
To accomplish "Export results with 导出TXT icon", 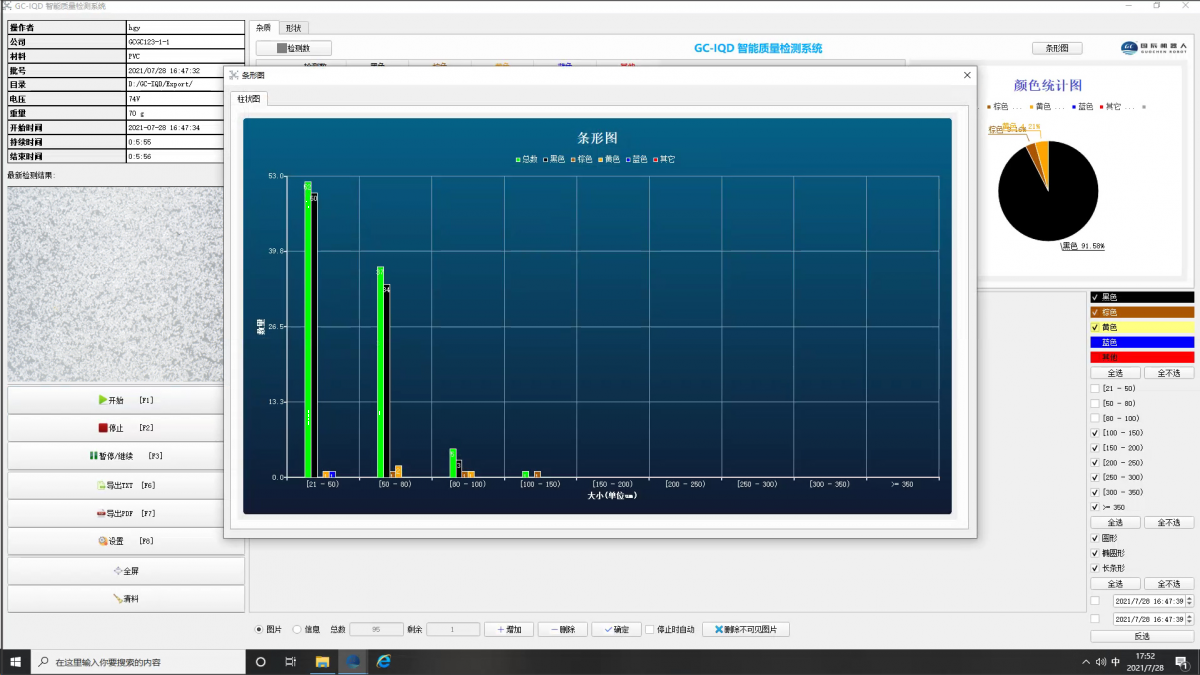I will 100,485.
